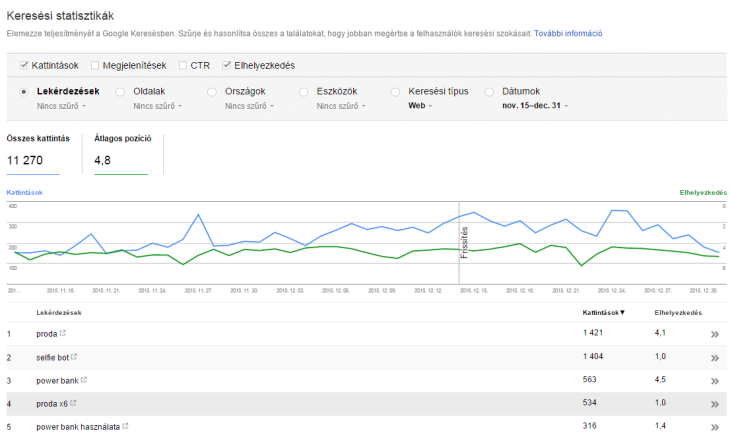Viewport: 730px width, 437px height.
Task: Open Nincs szűrő dropdown under Országok
Action: (250, 106)
